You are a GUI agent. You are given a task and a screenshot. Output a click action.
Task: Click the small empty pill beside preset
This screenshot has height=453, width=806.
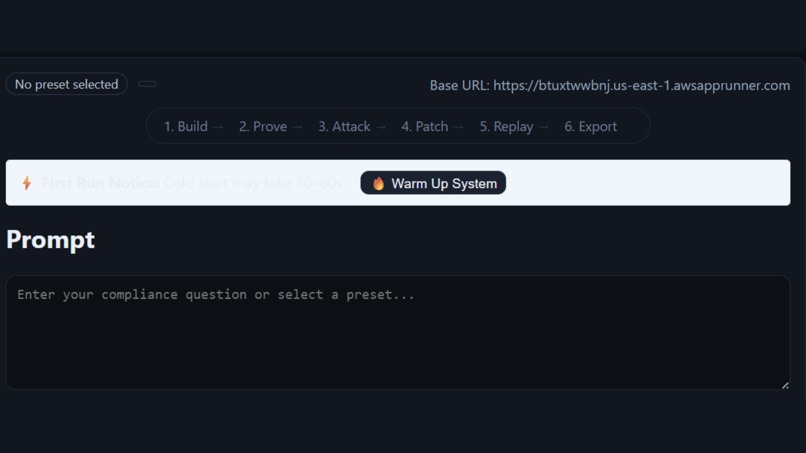click(147, 84)
